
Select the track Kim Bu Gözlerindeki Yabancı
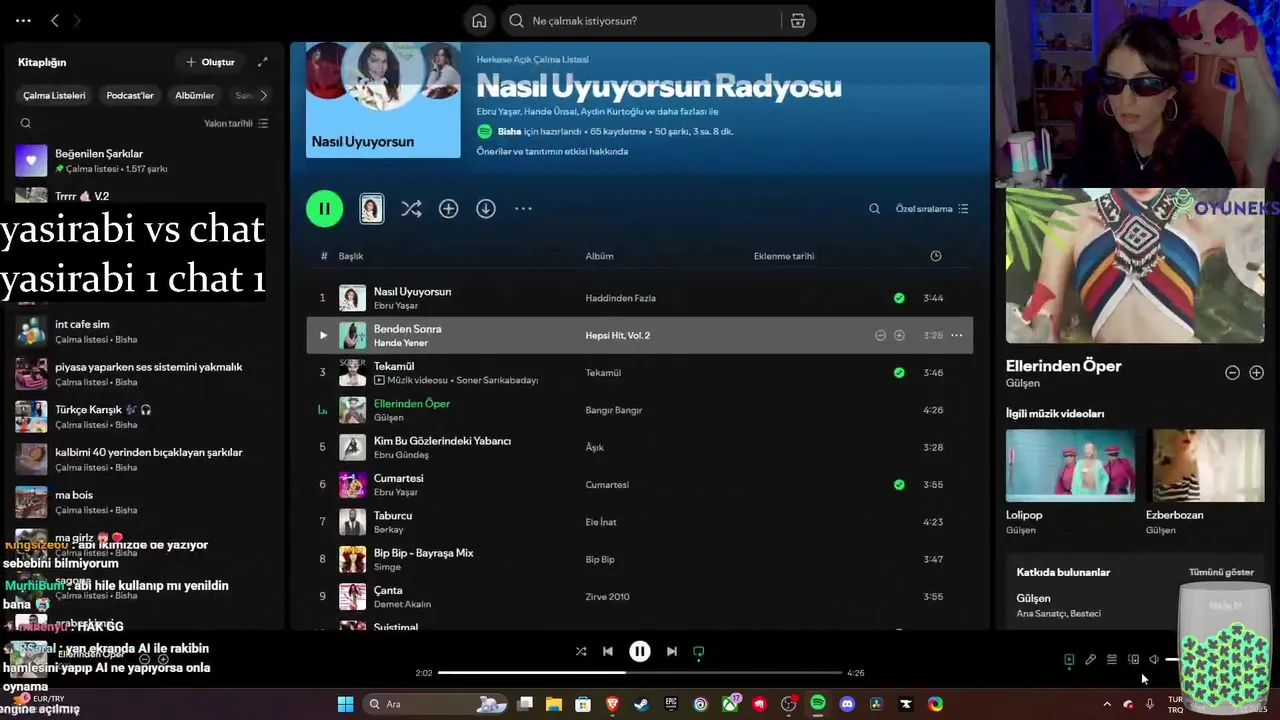click(x=442, y=441)
